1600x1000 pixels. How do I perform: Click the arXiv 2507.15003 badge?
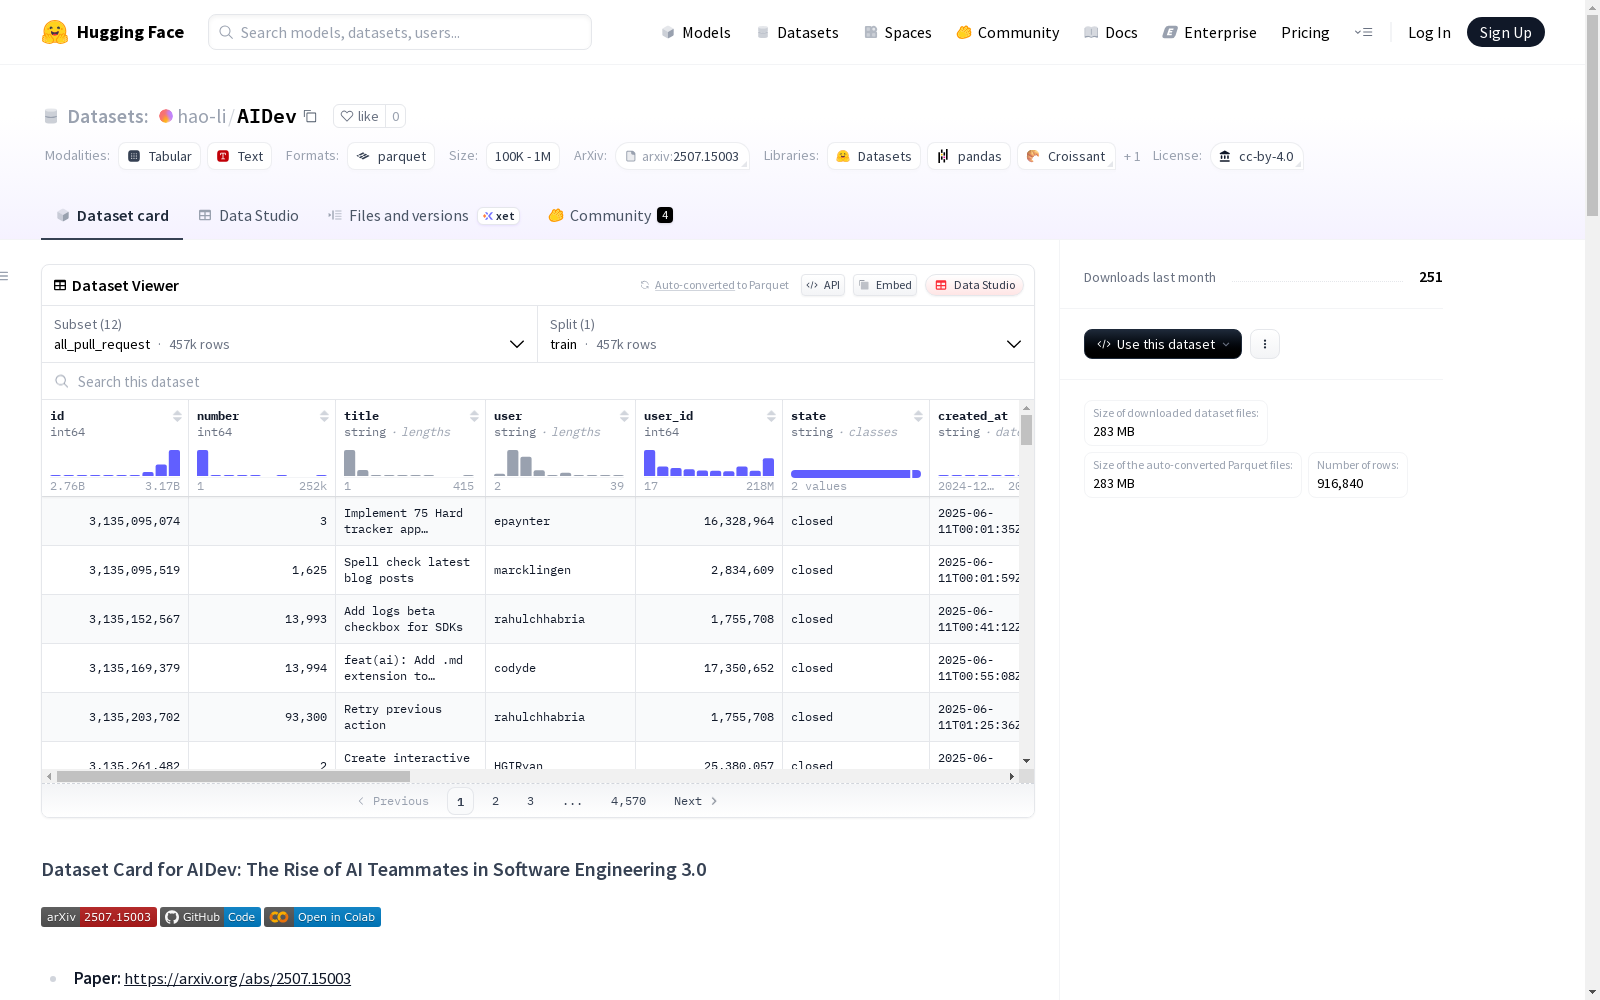(x=99, y=917)
